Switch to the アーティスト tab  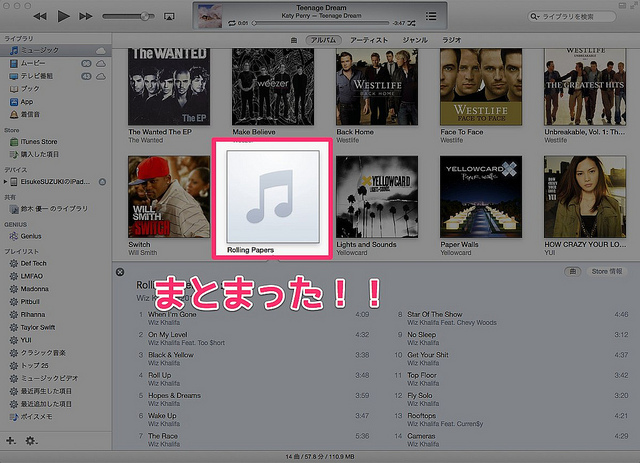coord(369,40)
